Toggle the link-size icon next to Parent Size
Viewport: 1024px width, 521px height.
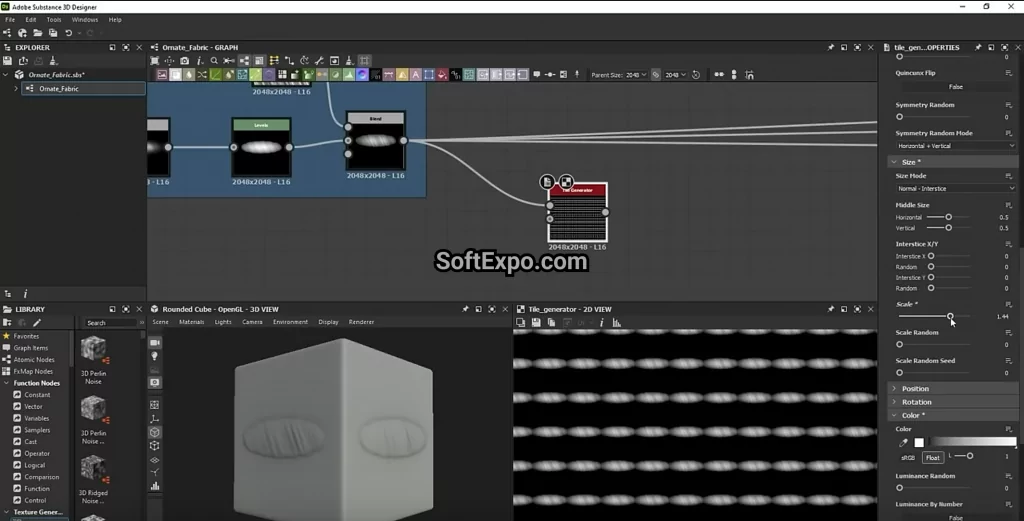(656, 75)
